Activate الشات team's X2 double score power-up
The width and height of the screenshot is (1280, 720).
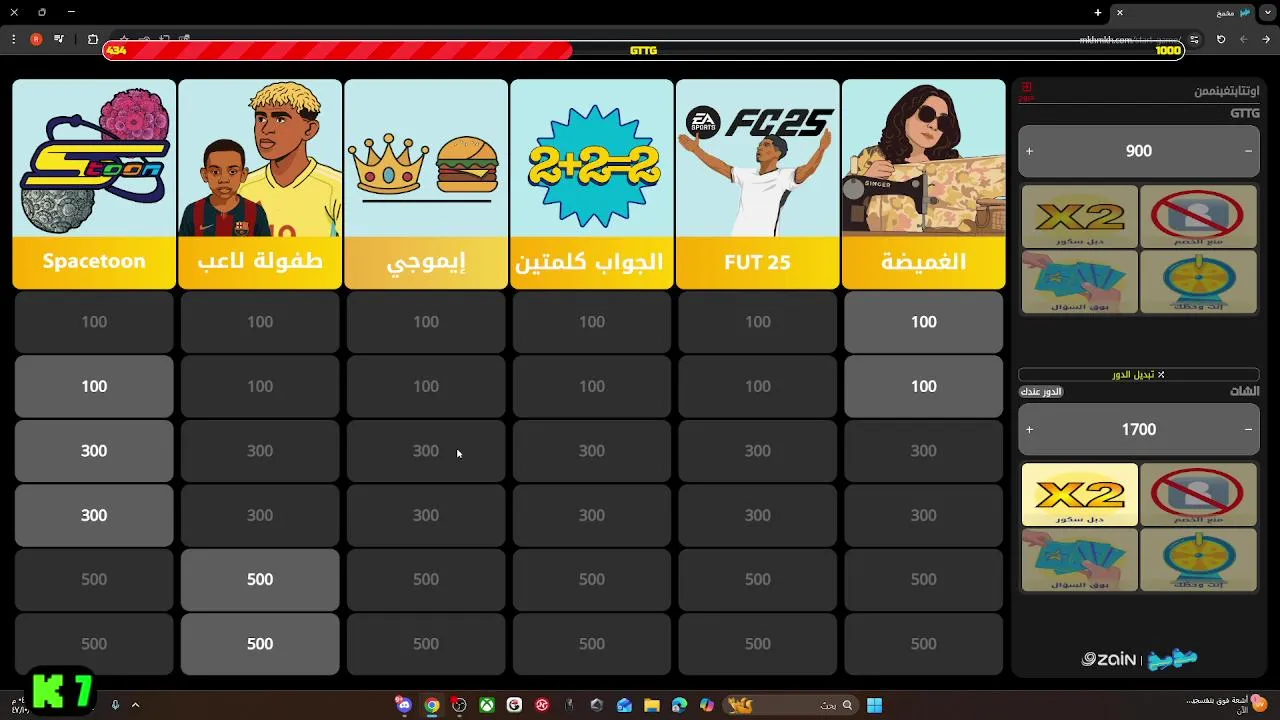(1079, 494)
